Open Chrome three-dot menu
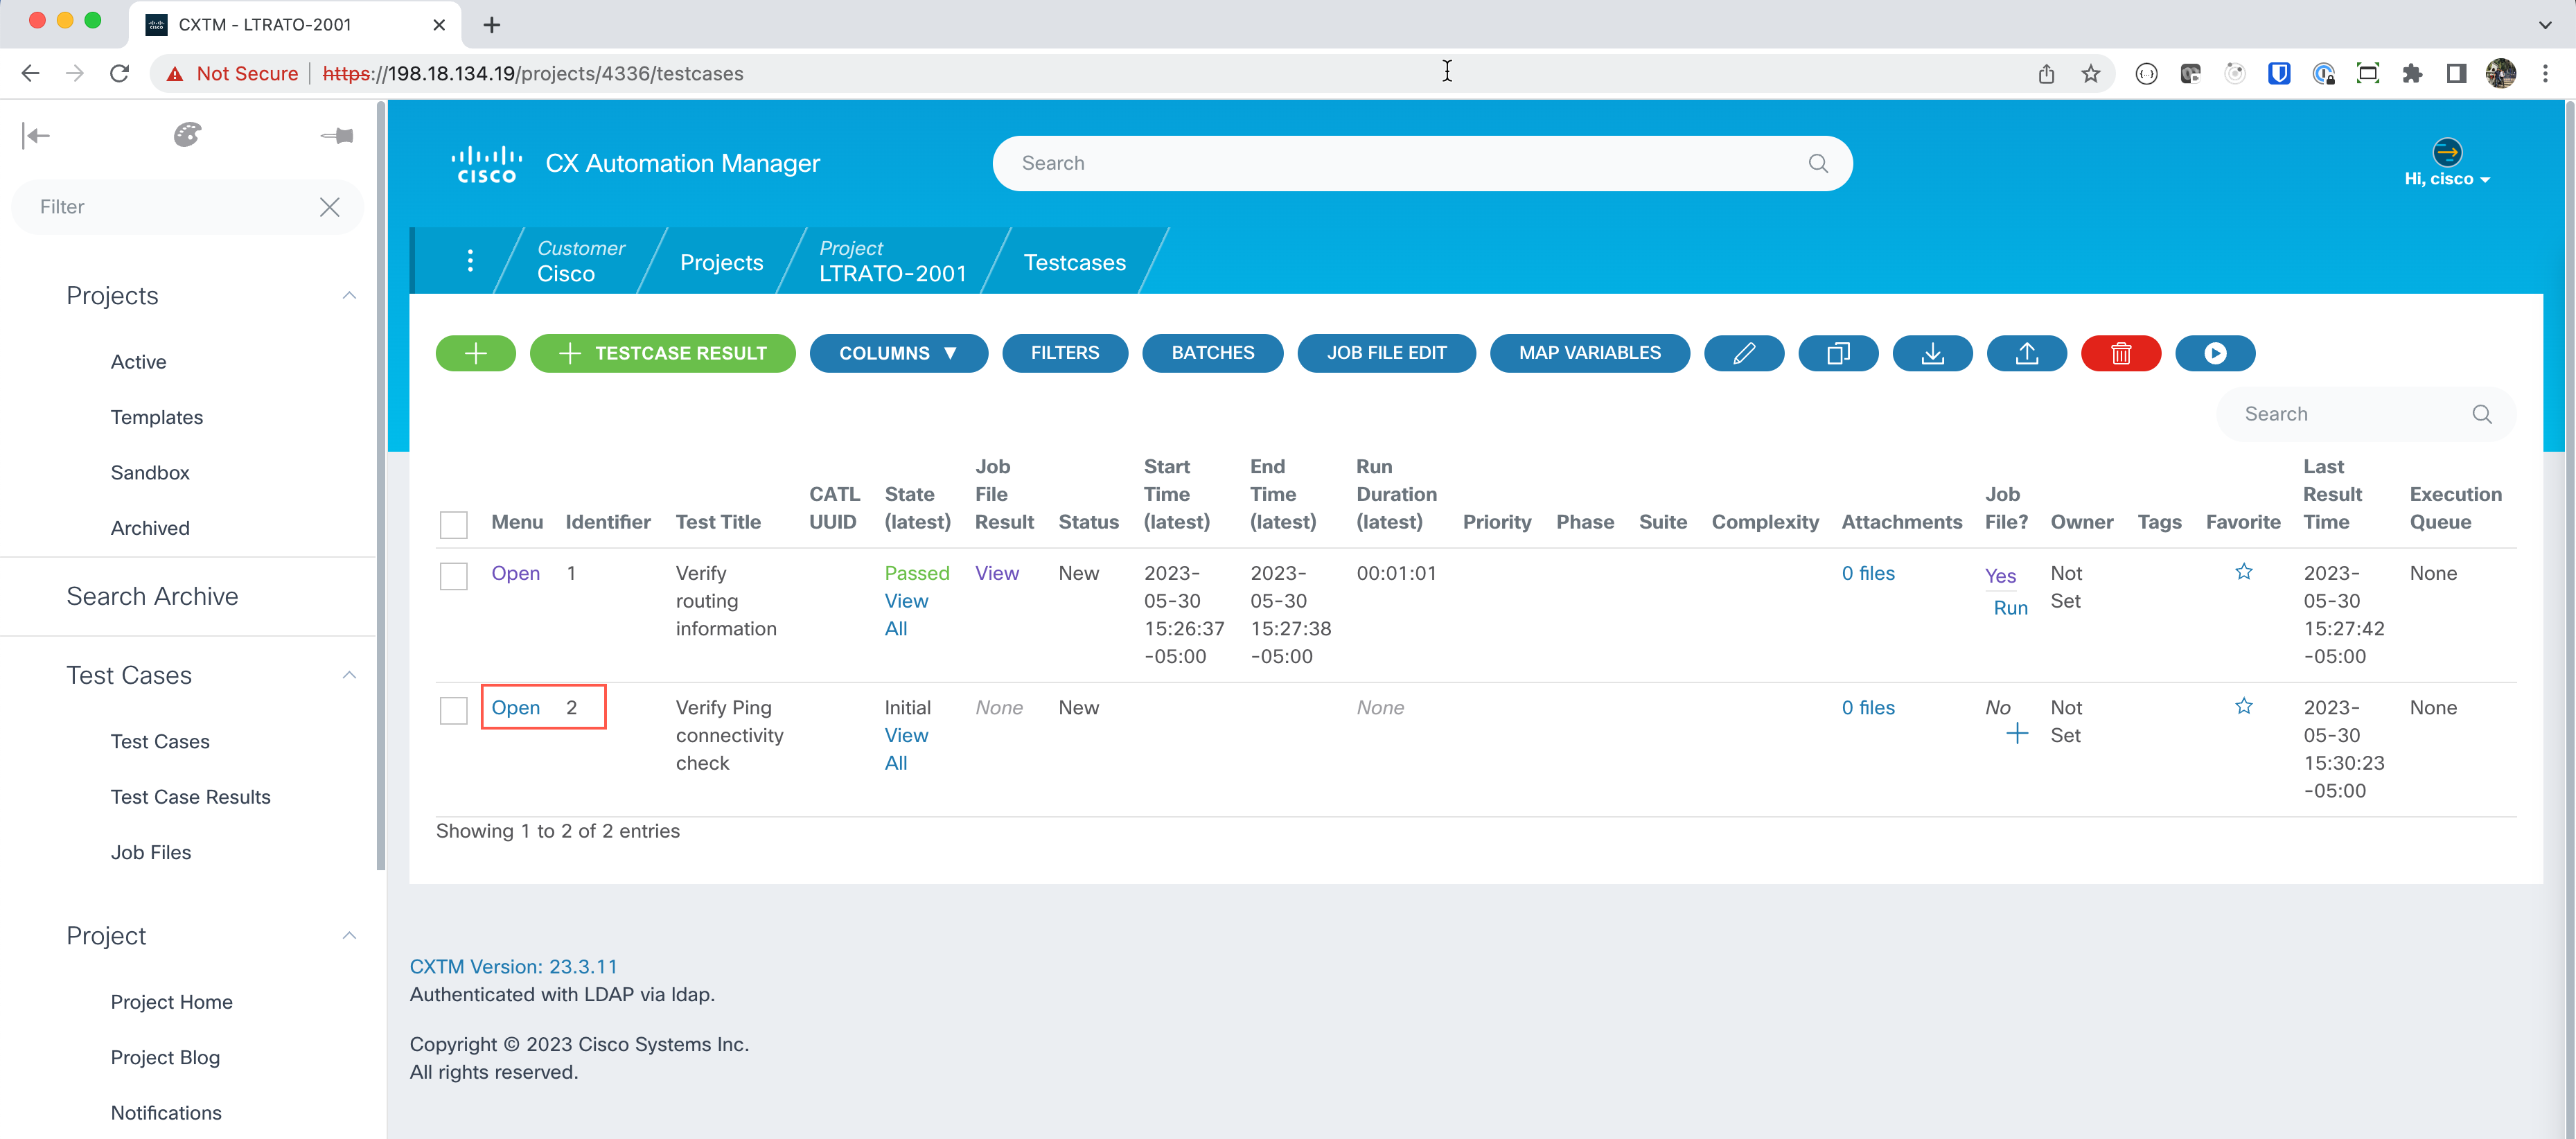The image size is (2576, 1139). pos(2545,73)
